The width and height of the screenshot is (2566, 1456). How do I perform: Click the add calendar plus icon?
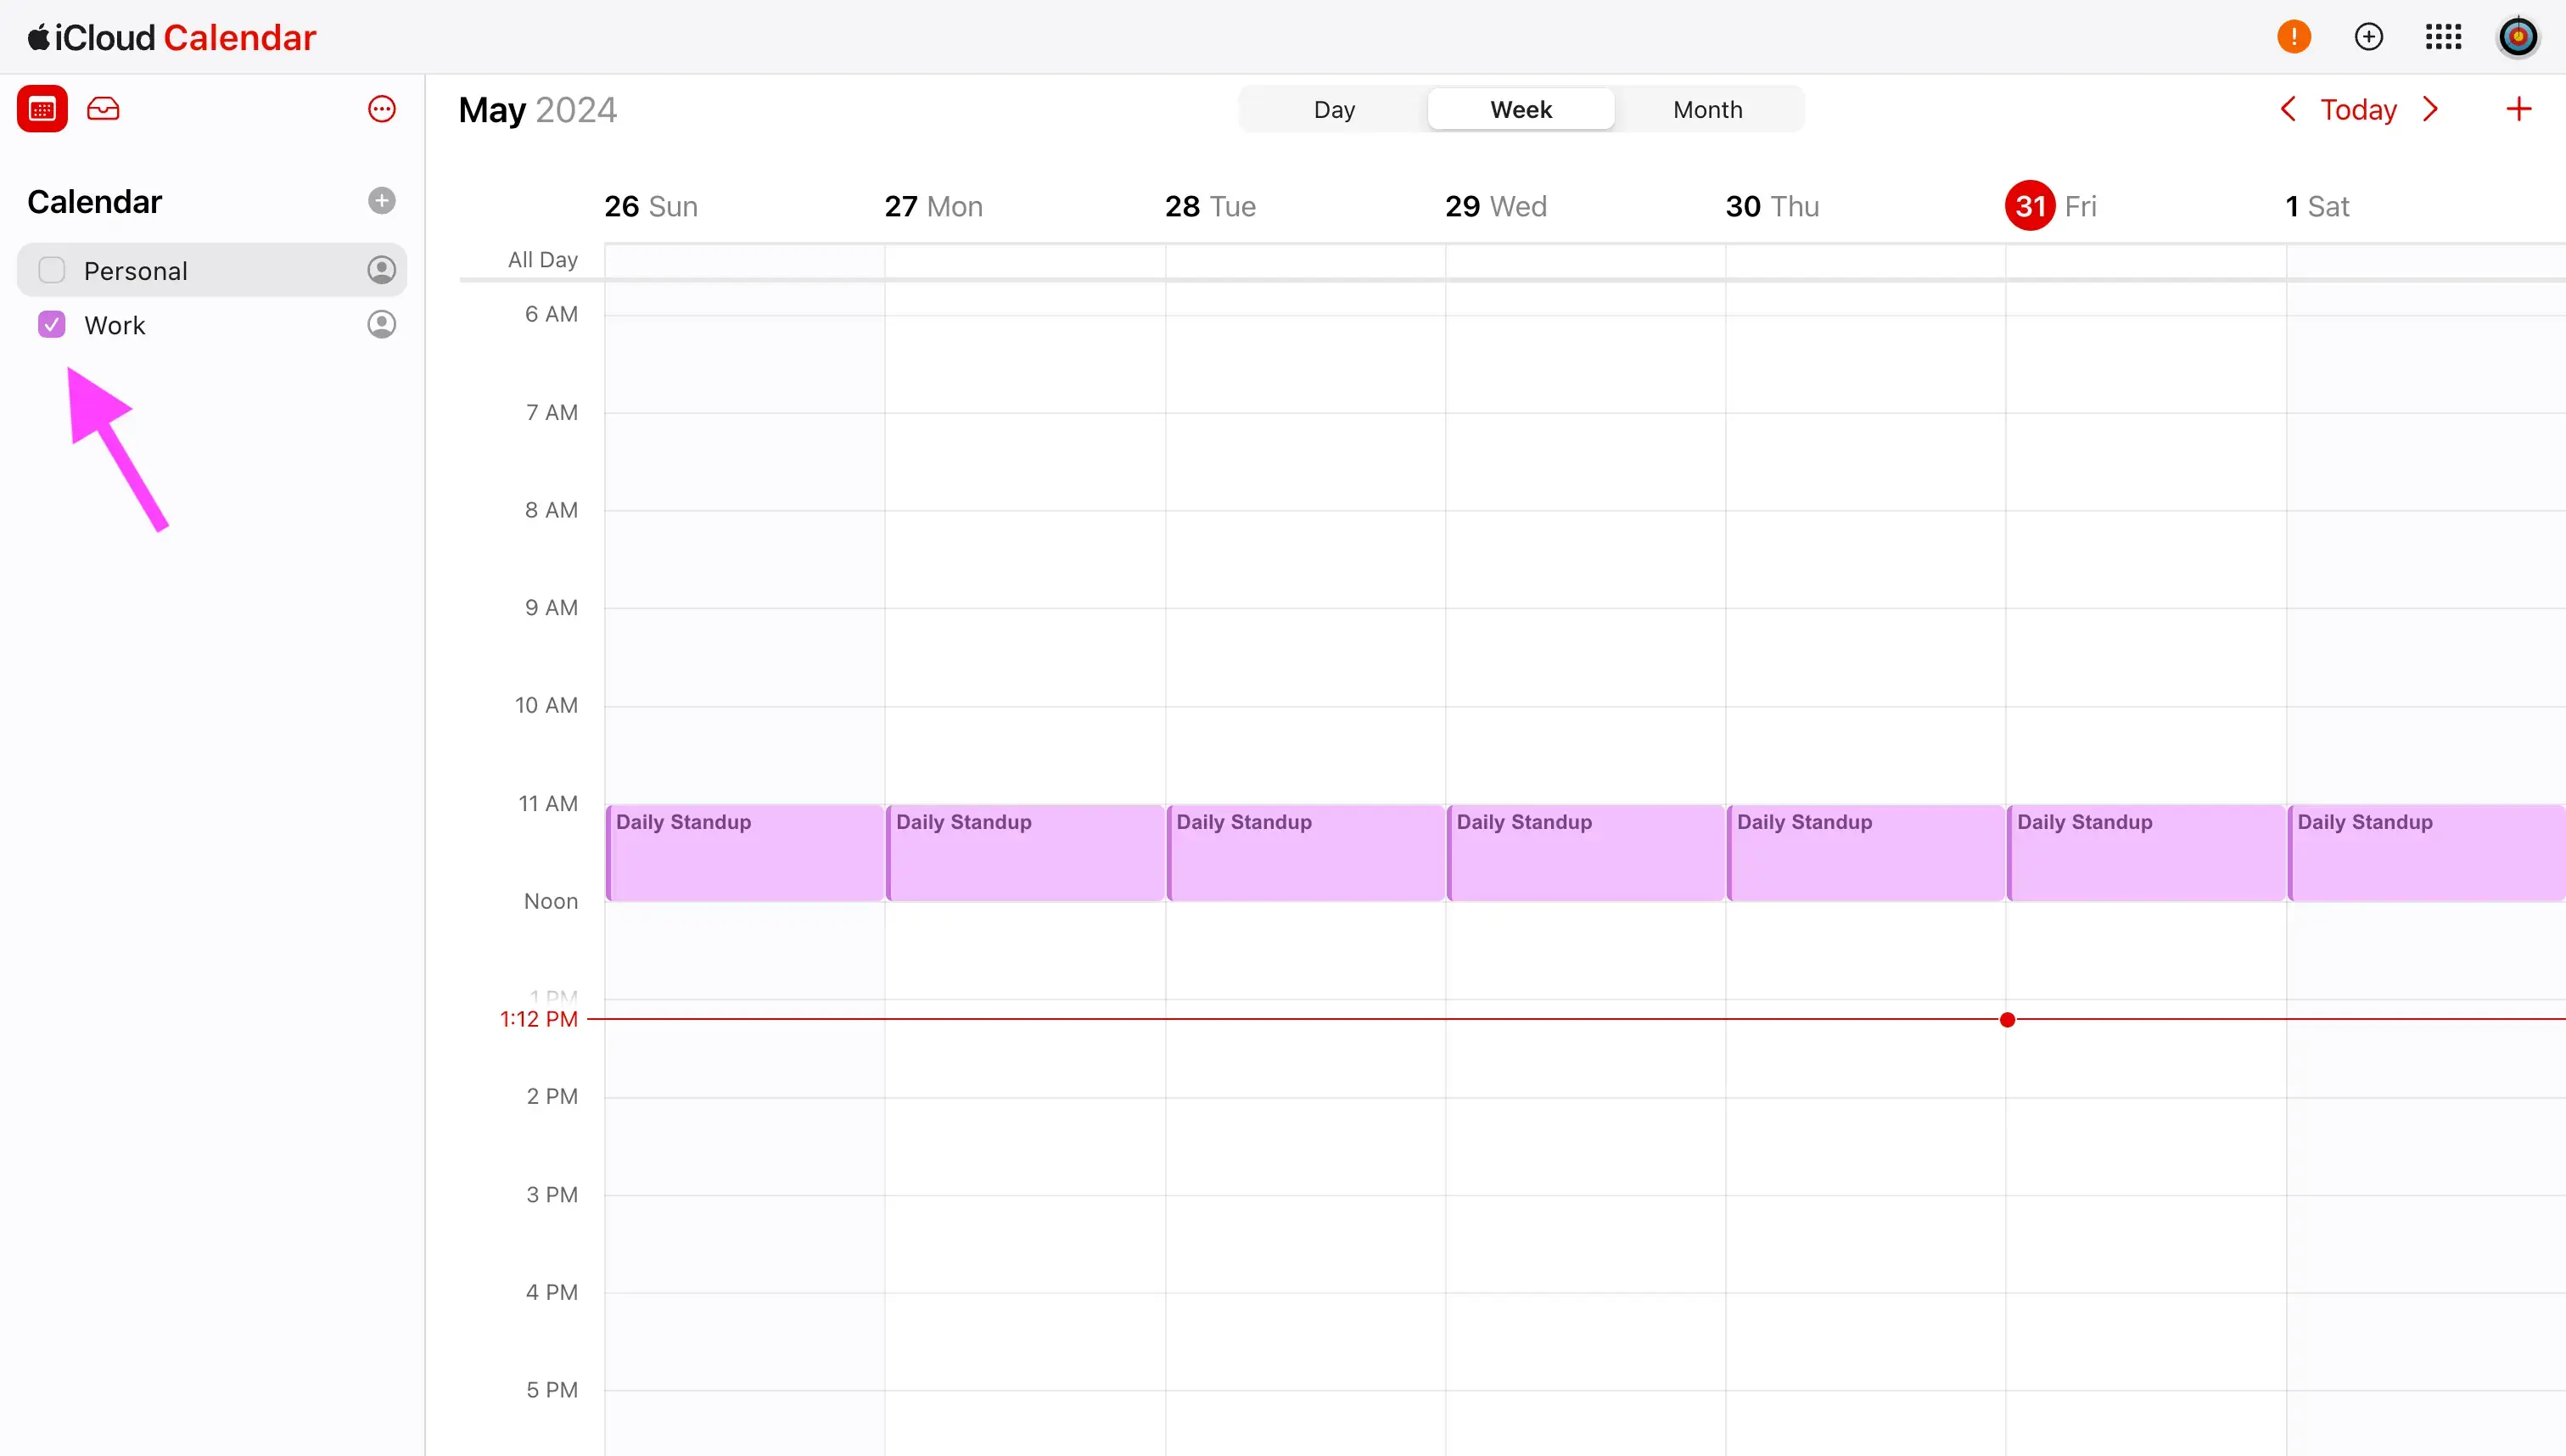coord(383,198)
